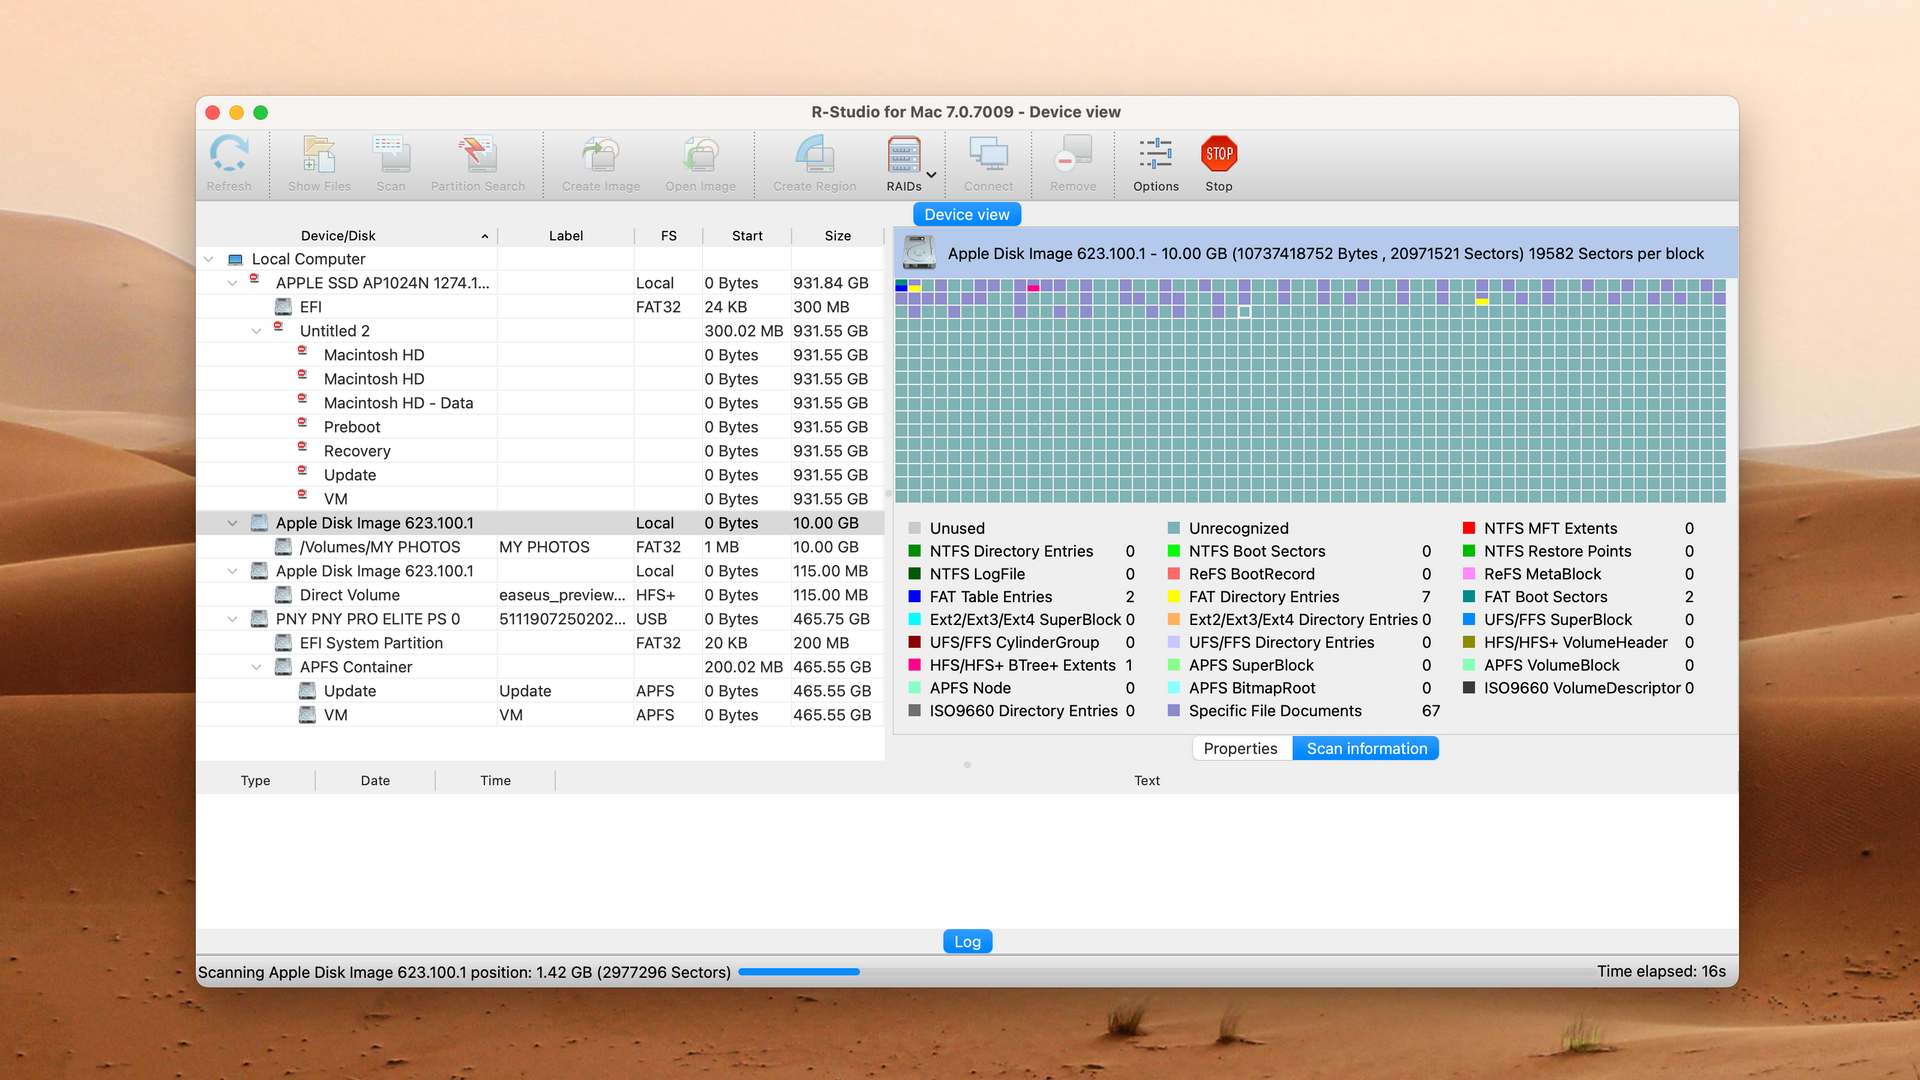Click the FAT Table Entries blue swatch
The width and height of the screenshot is (1920, 1080).
[x=914, y=597]
